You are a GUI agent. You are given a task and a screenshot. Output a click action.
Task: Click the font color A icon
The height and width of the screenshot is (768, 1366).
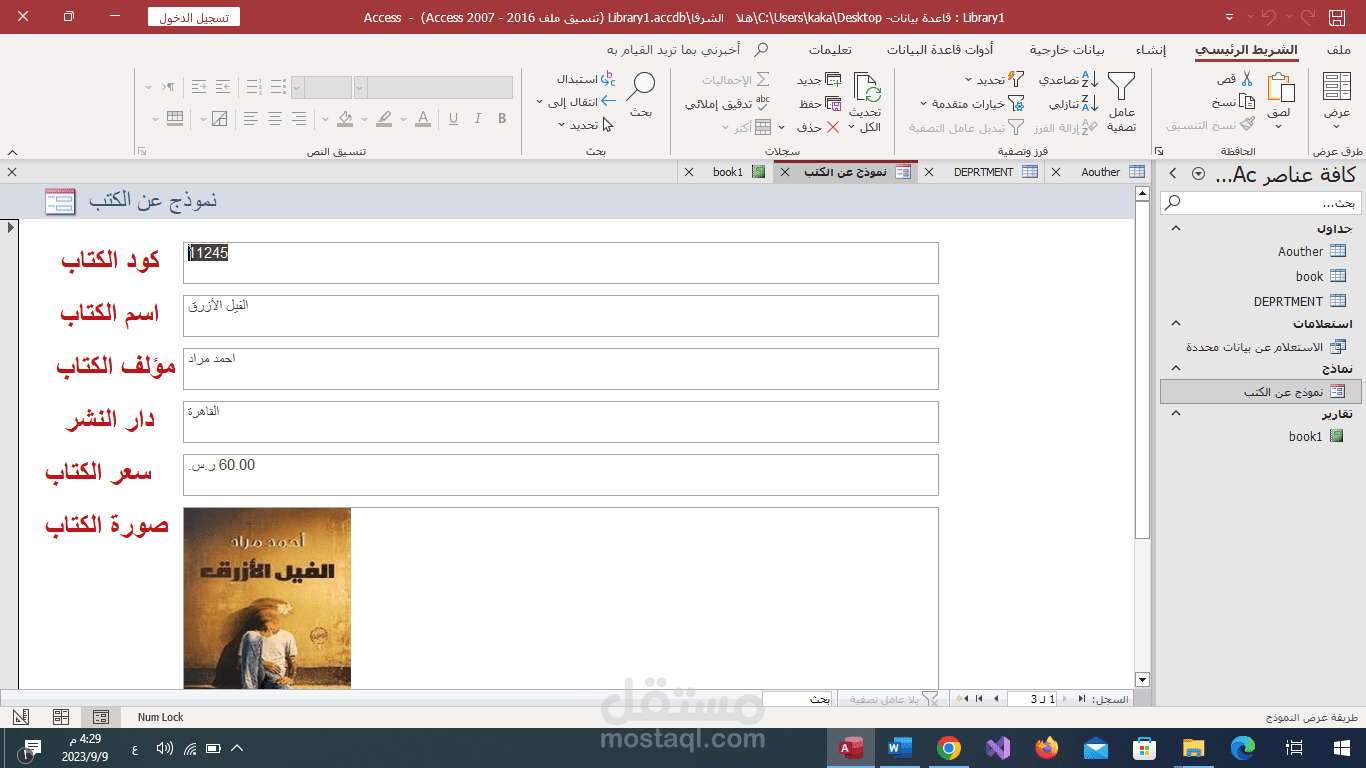423,119
